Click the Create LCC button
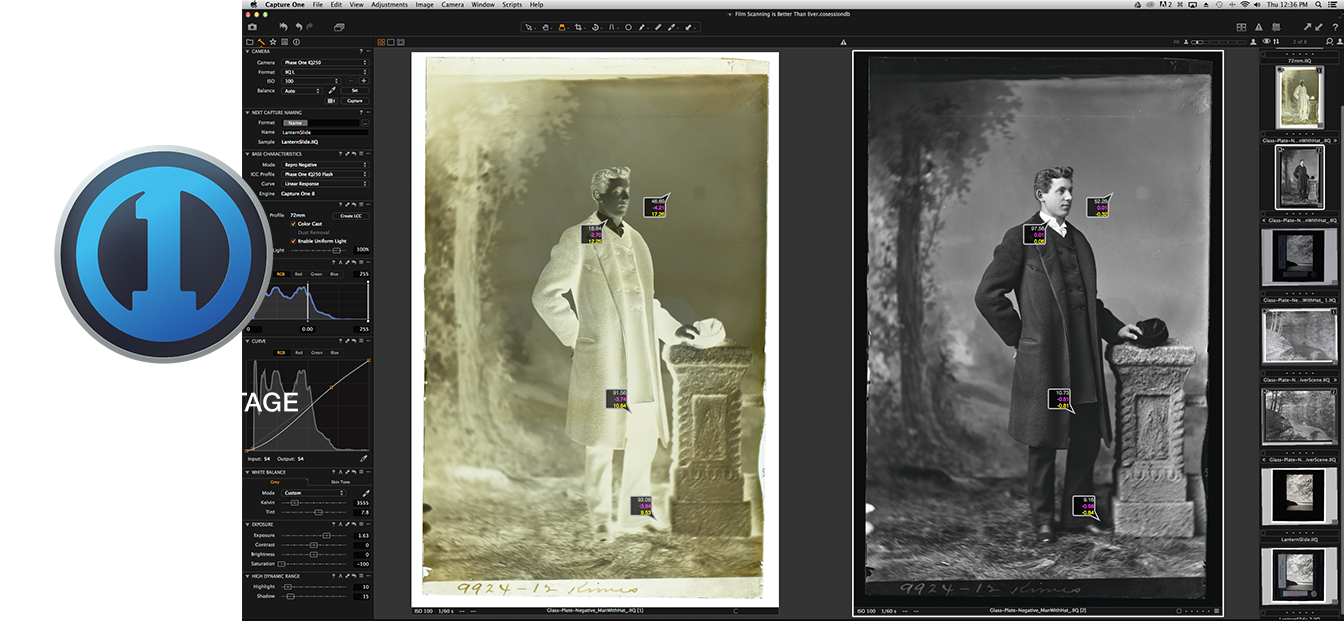The width and height of the screenshot is (1344, 621). click(351, 216)
